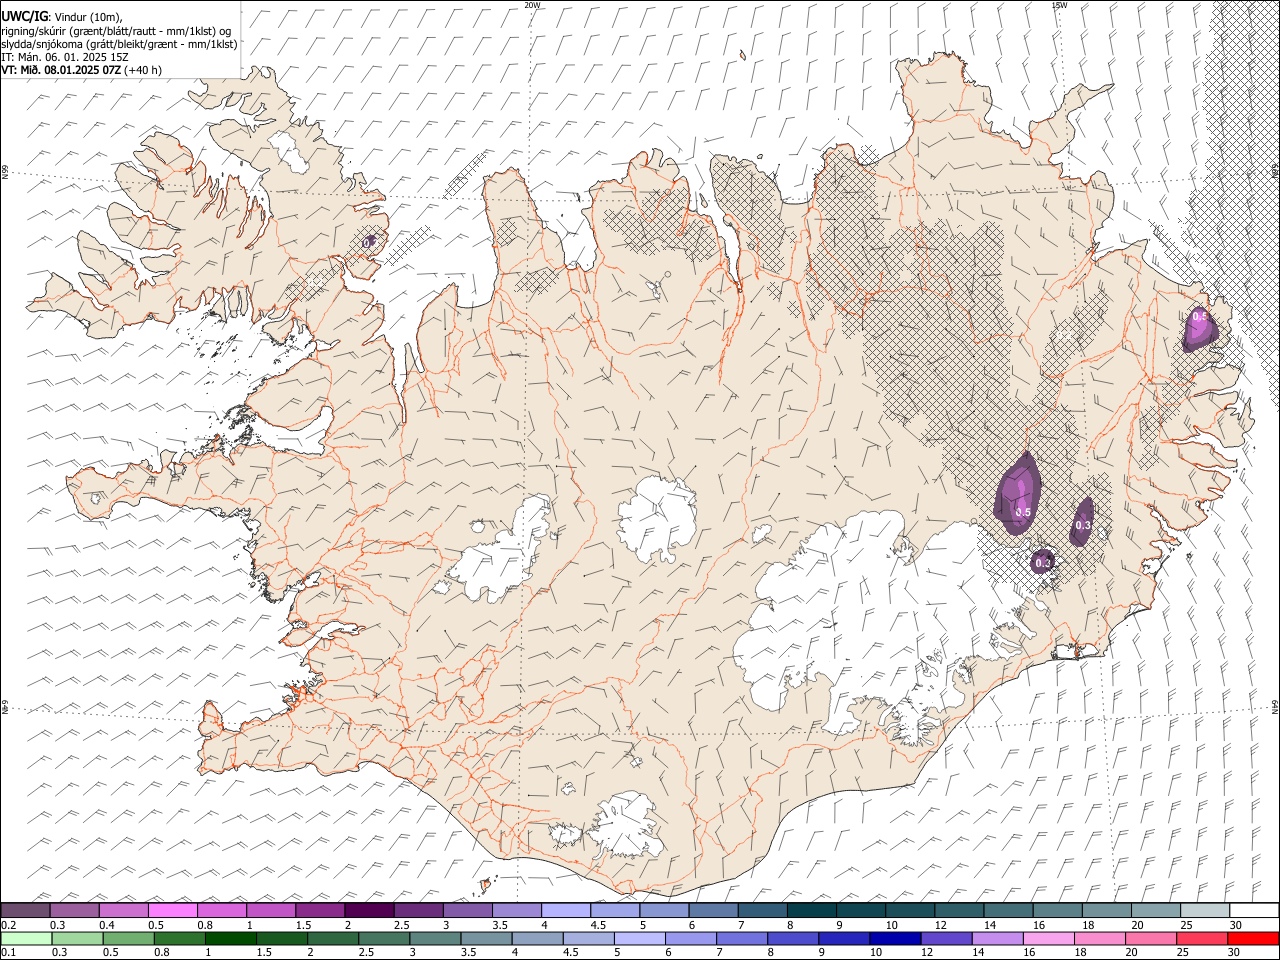Pick the darkest green swatch in the lower legend row
This screenshot has width=1280, height=960.
pos(231,939)
